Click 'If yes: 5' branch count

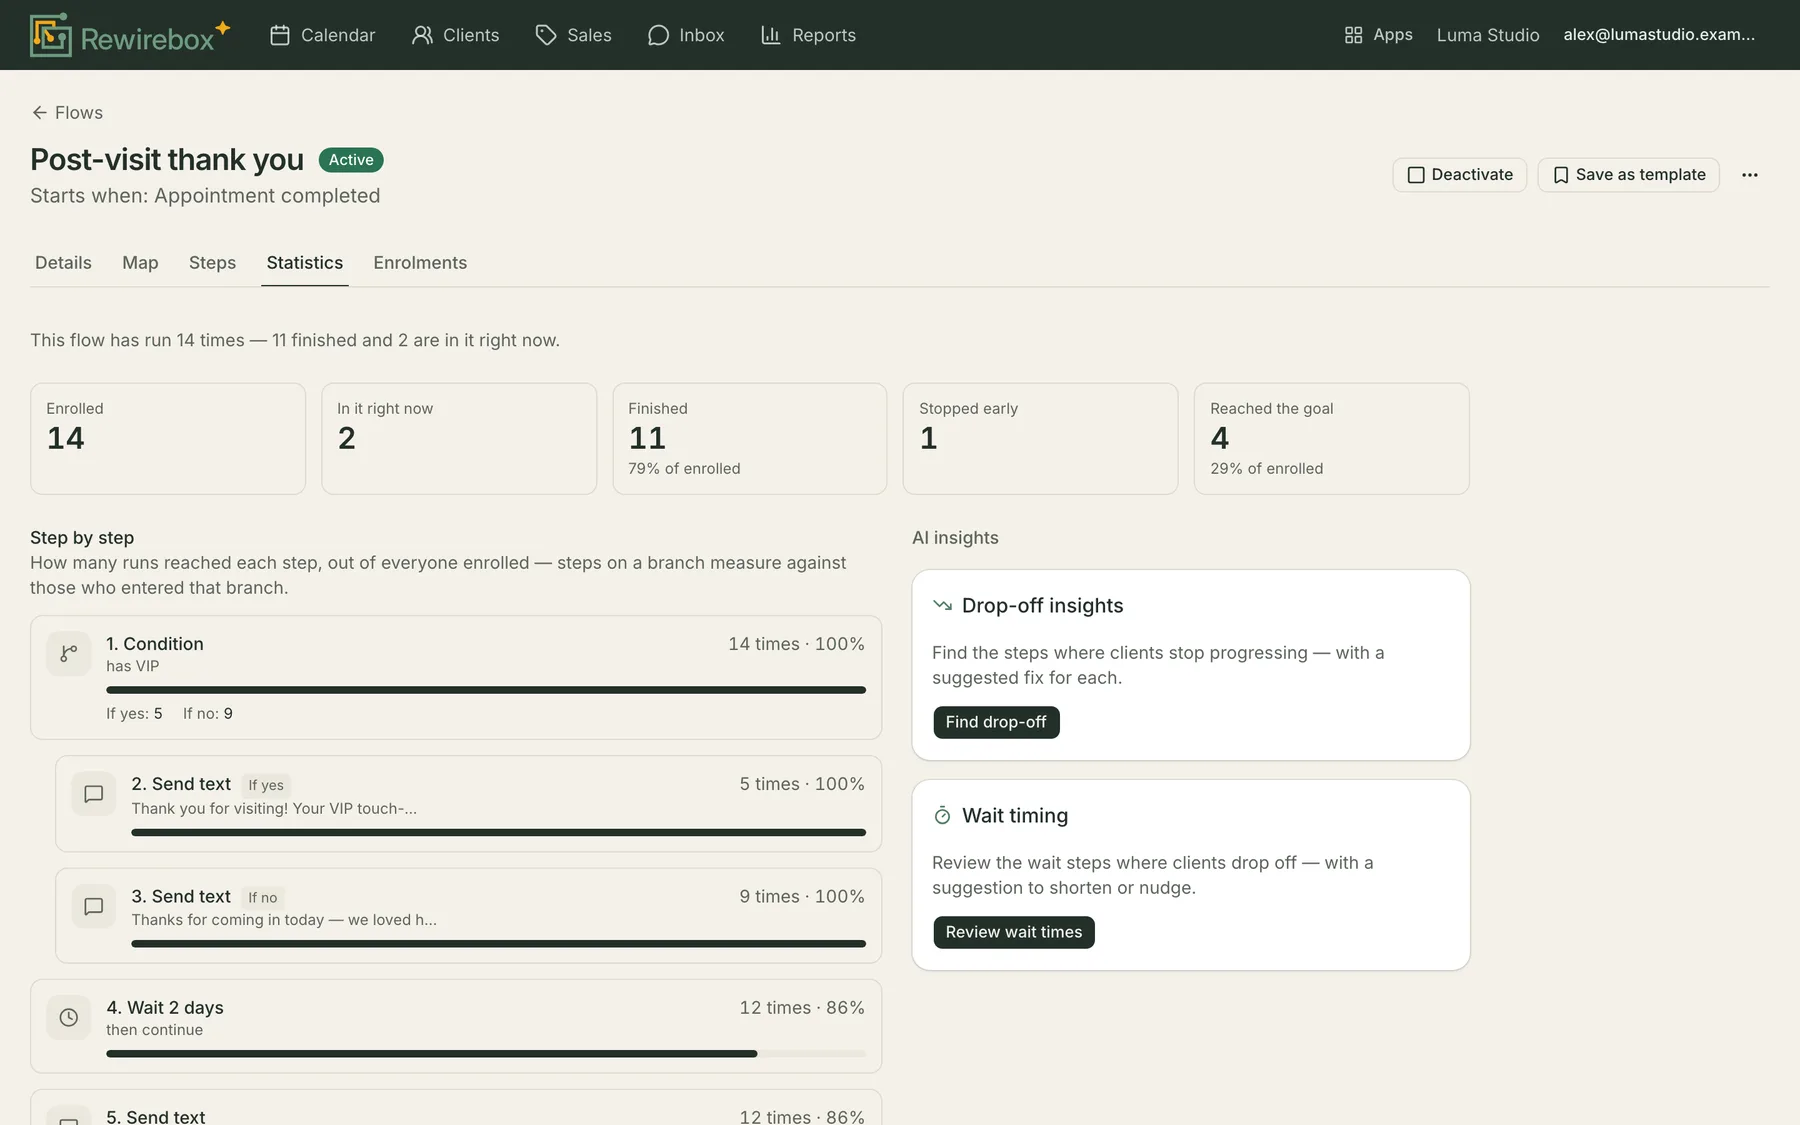(134, 714)
